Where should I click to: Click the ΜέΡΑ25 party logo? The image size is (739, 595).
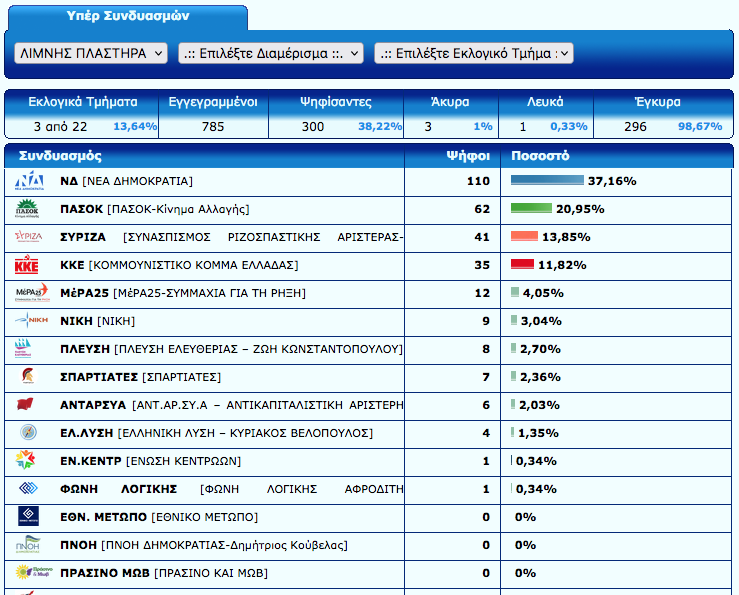(27, 293)
